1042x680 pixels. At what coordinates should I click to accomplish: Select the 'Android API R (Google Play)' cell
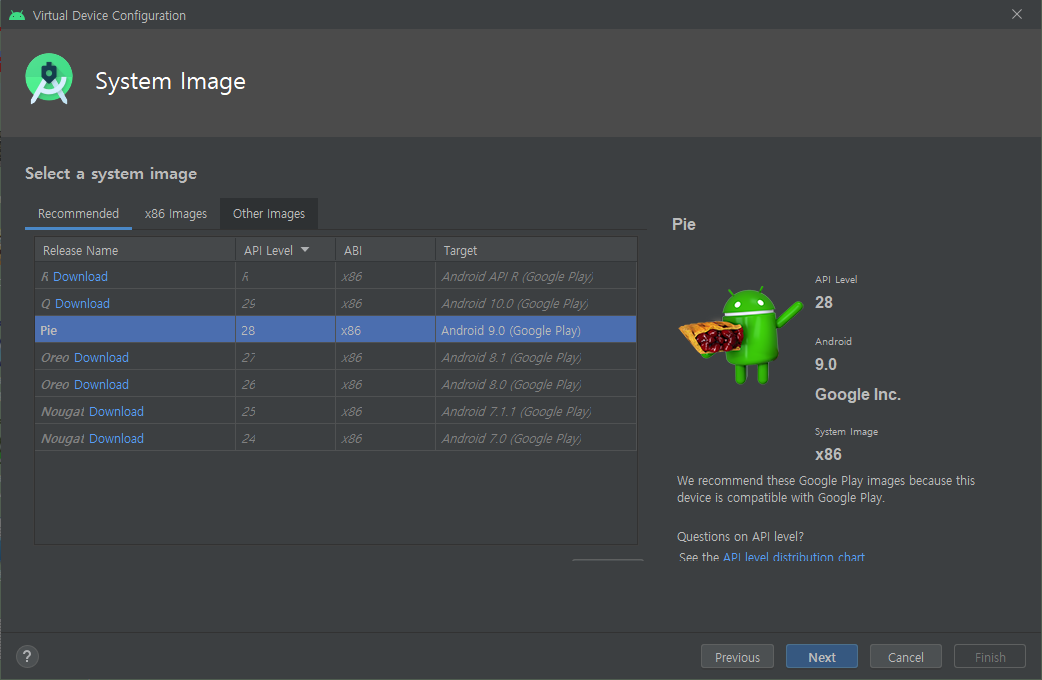point(536,277)
